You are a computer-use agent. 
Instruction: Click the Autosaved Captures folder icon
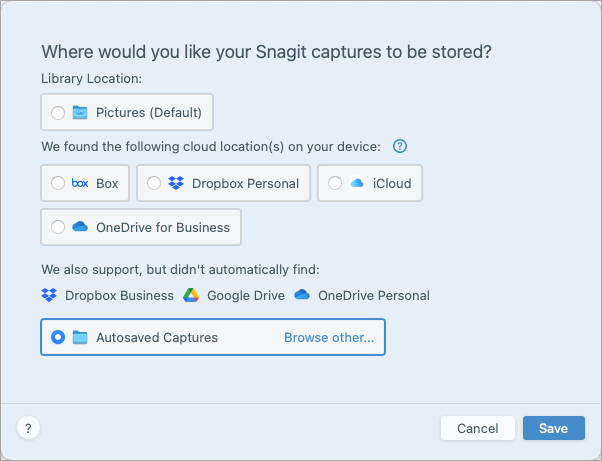(81, 337)
